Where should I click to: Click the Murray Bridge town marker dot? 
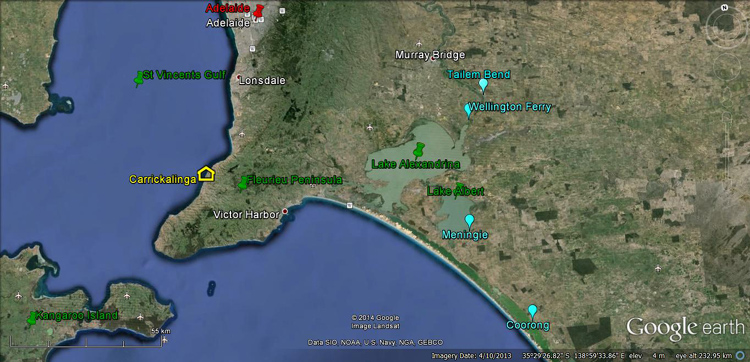(x=433, y=59)
